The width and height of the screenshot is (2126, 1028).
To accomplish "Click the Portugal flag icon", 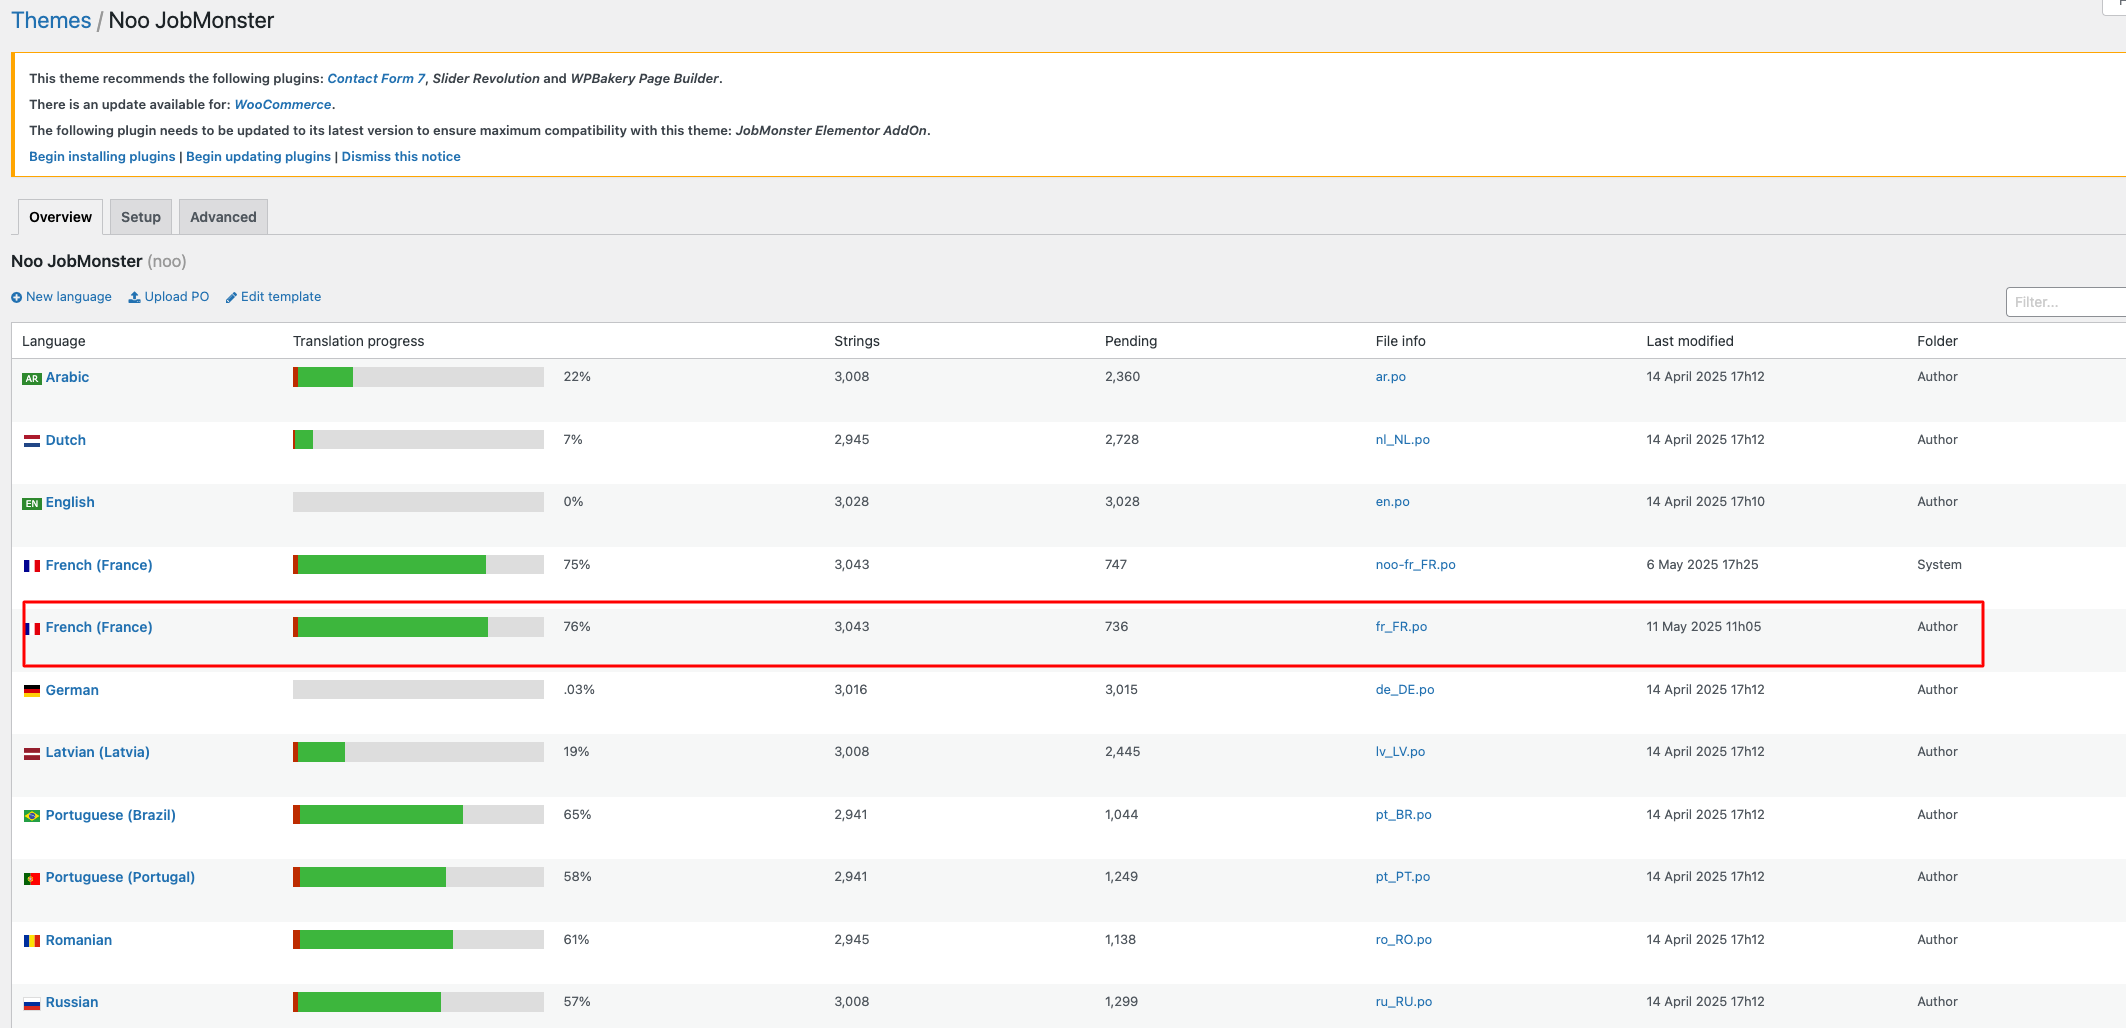I will (32, 878).
